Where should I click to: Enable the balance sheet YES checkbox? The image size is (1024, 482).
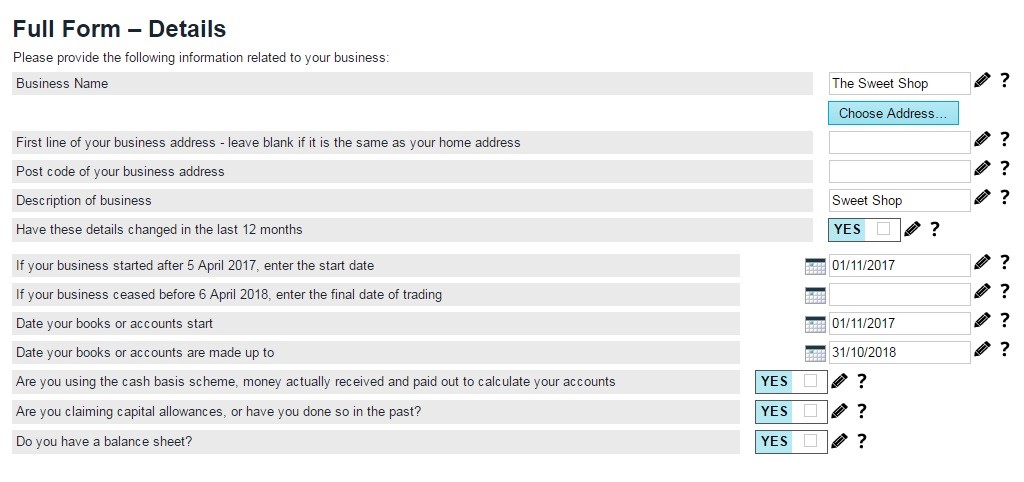pos(810,441)
